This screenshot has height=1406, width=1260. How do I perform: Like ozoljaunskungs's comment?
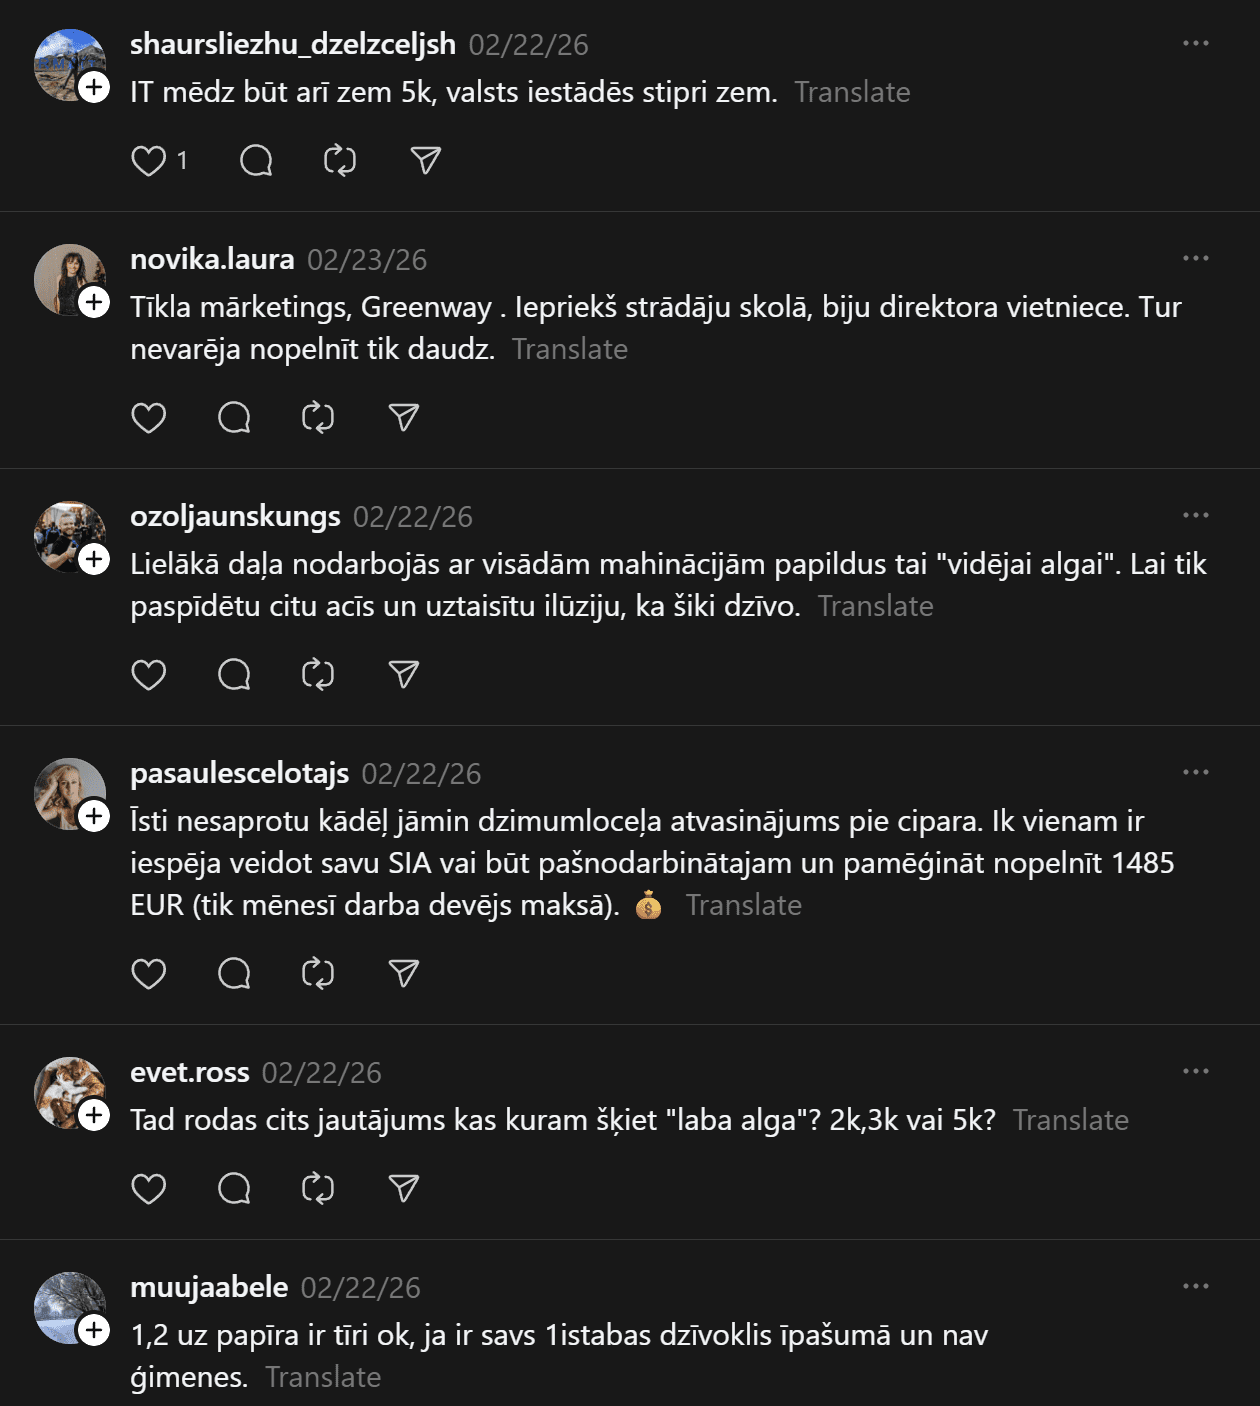click(149, 675)
